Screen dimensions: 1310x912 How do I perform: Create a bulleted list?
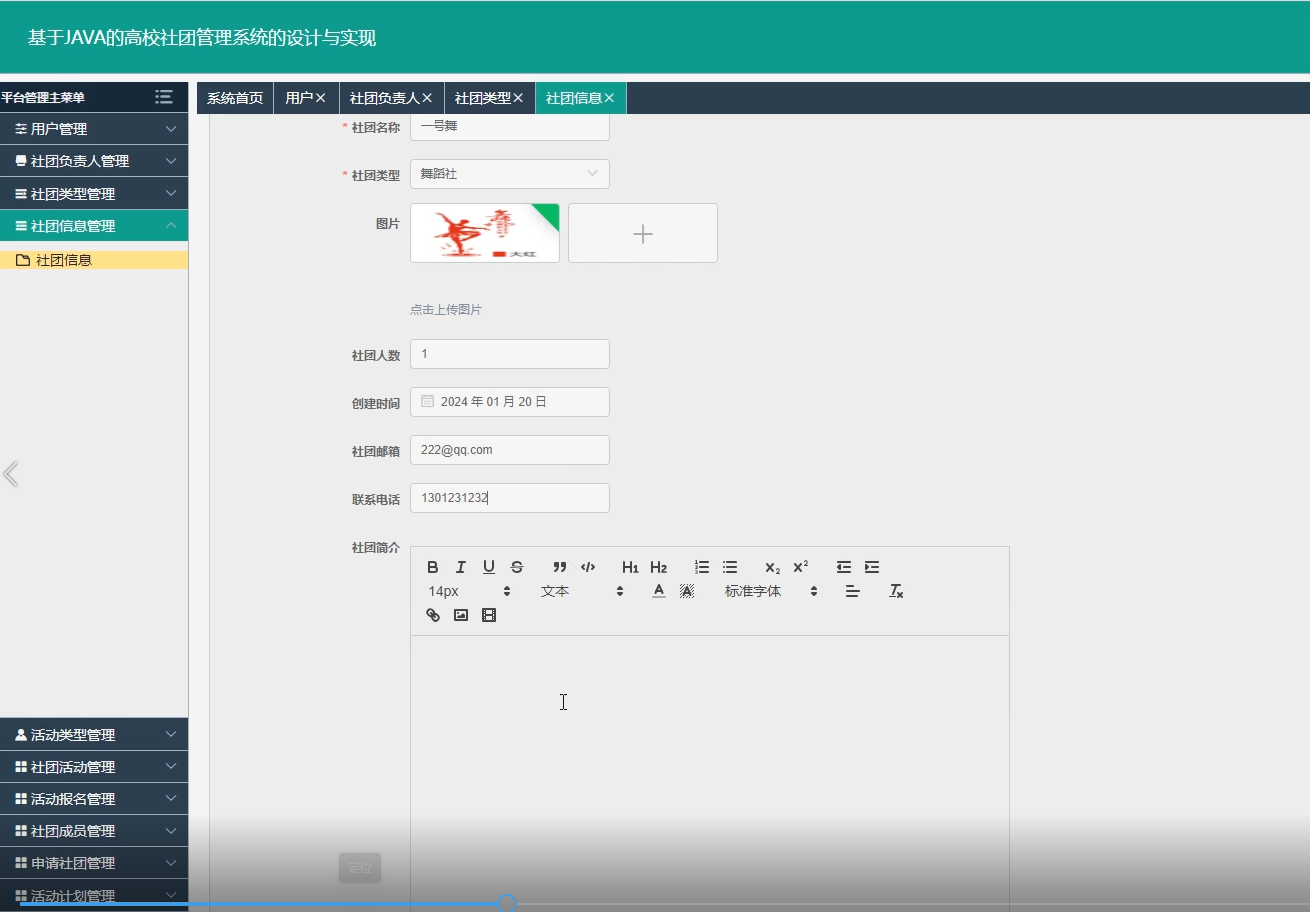(x=730, y=567)
